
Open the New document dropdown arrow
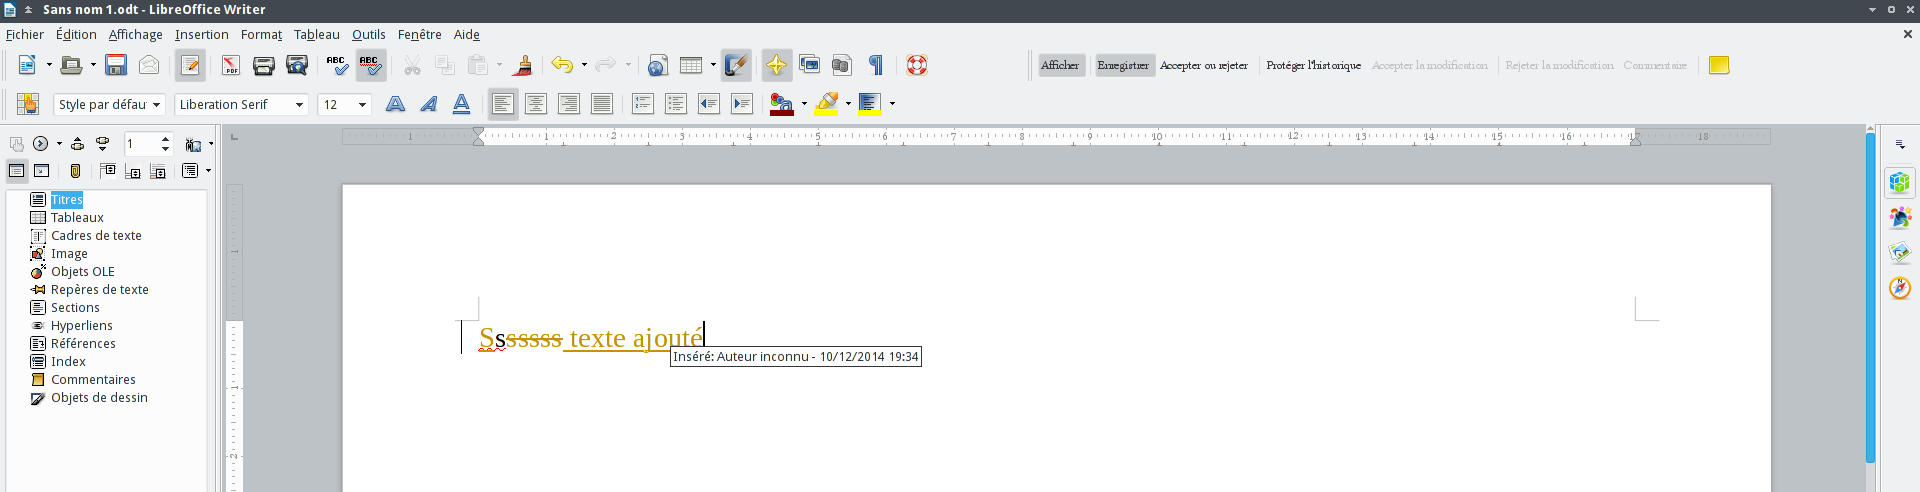[49, 65]
